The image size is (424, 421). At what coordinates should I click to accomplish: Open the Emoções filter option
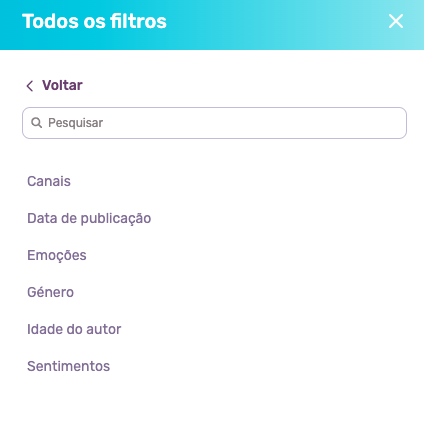[x=57, y=256]
